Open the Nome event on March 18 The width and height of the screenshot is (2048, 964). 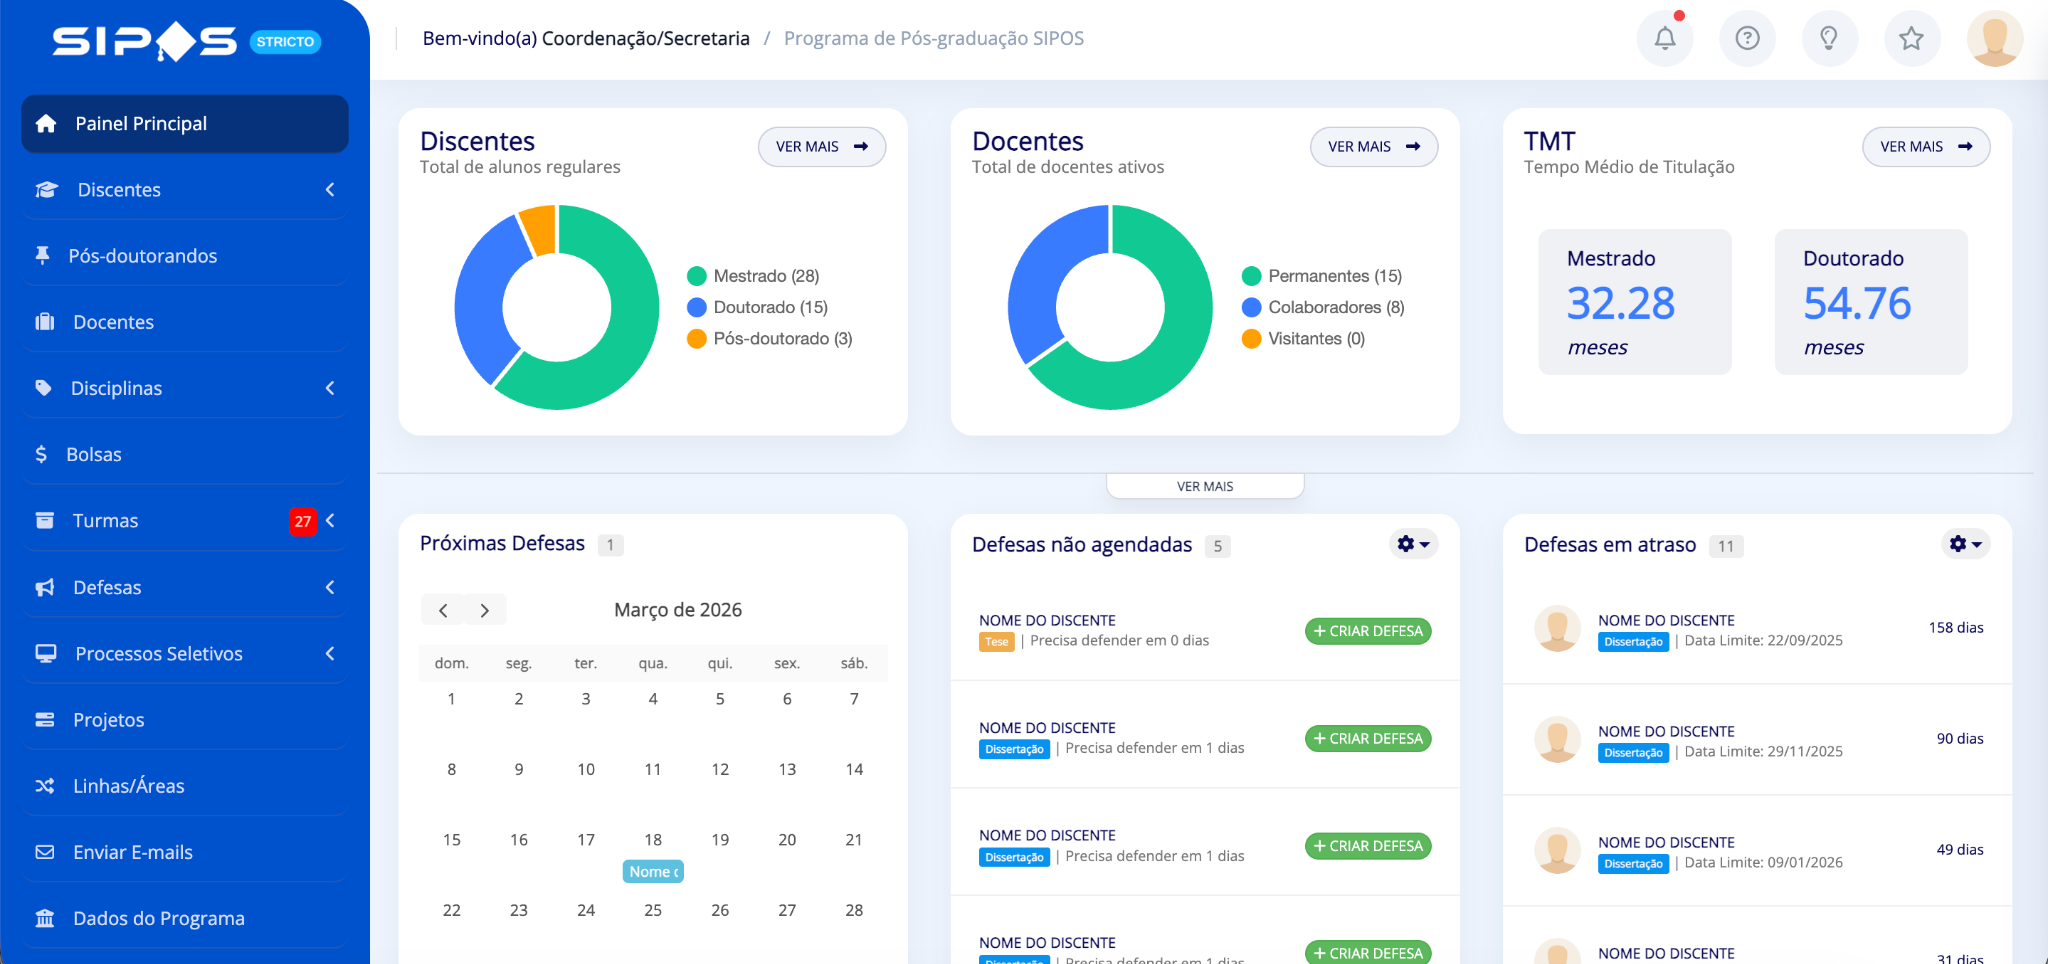pos(653,872)
